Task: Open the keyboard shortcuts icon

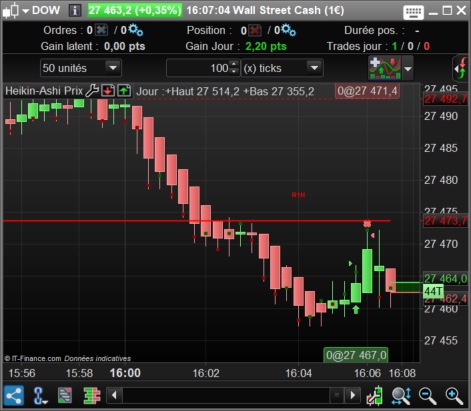Action: (x=413, y=12)
